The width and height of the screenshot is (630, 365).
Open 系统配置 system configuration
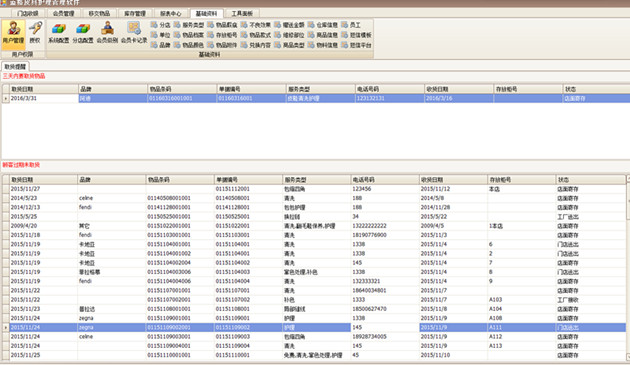59,33
